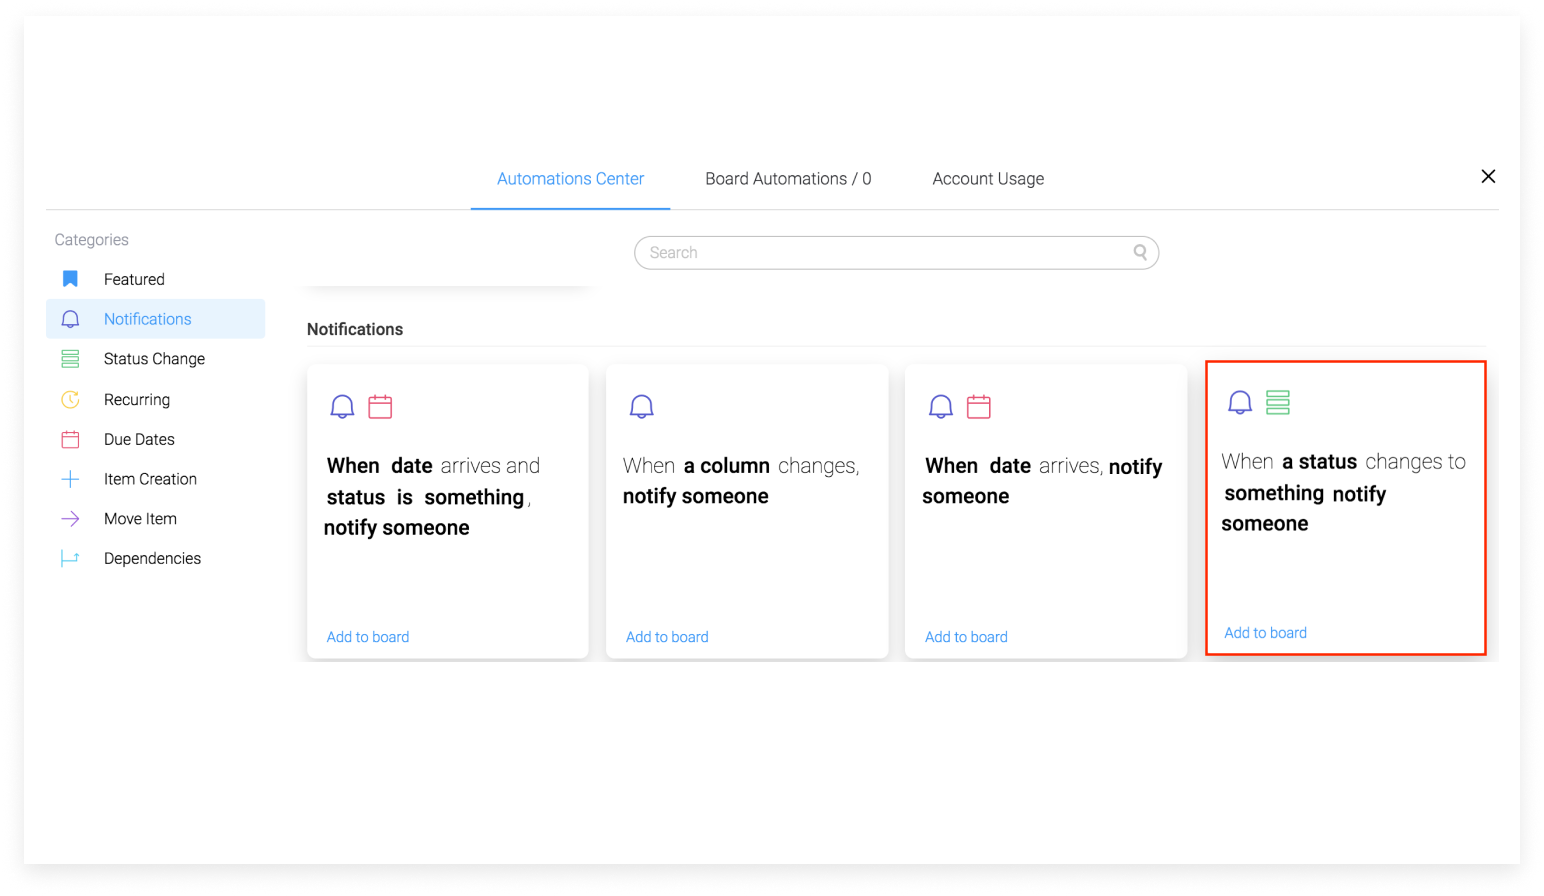Select Featured category
This screenshot has width=1544, height=896.
(155, 279)
